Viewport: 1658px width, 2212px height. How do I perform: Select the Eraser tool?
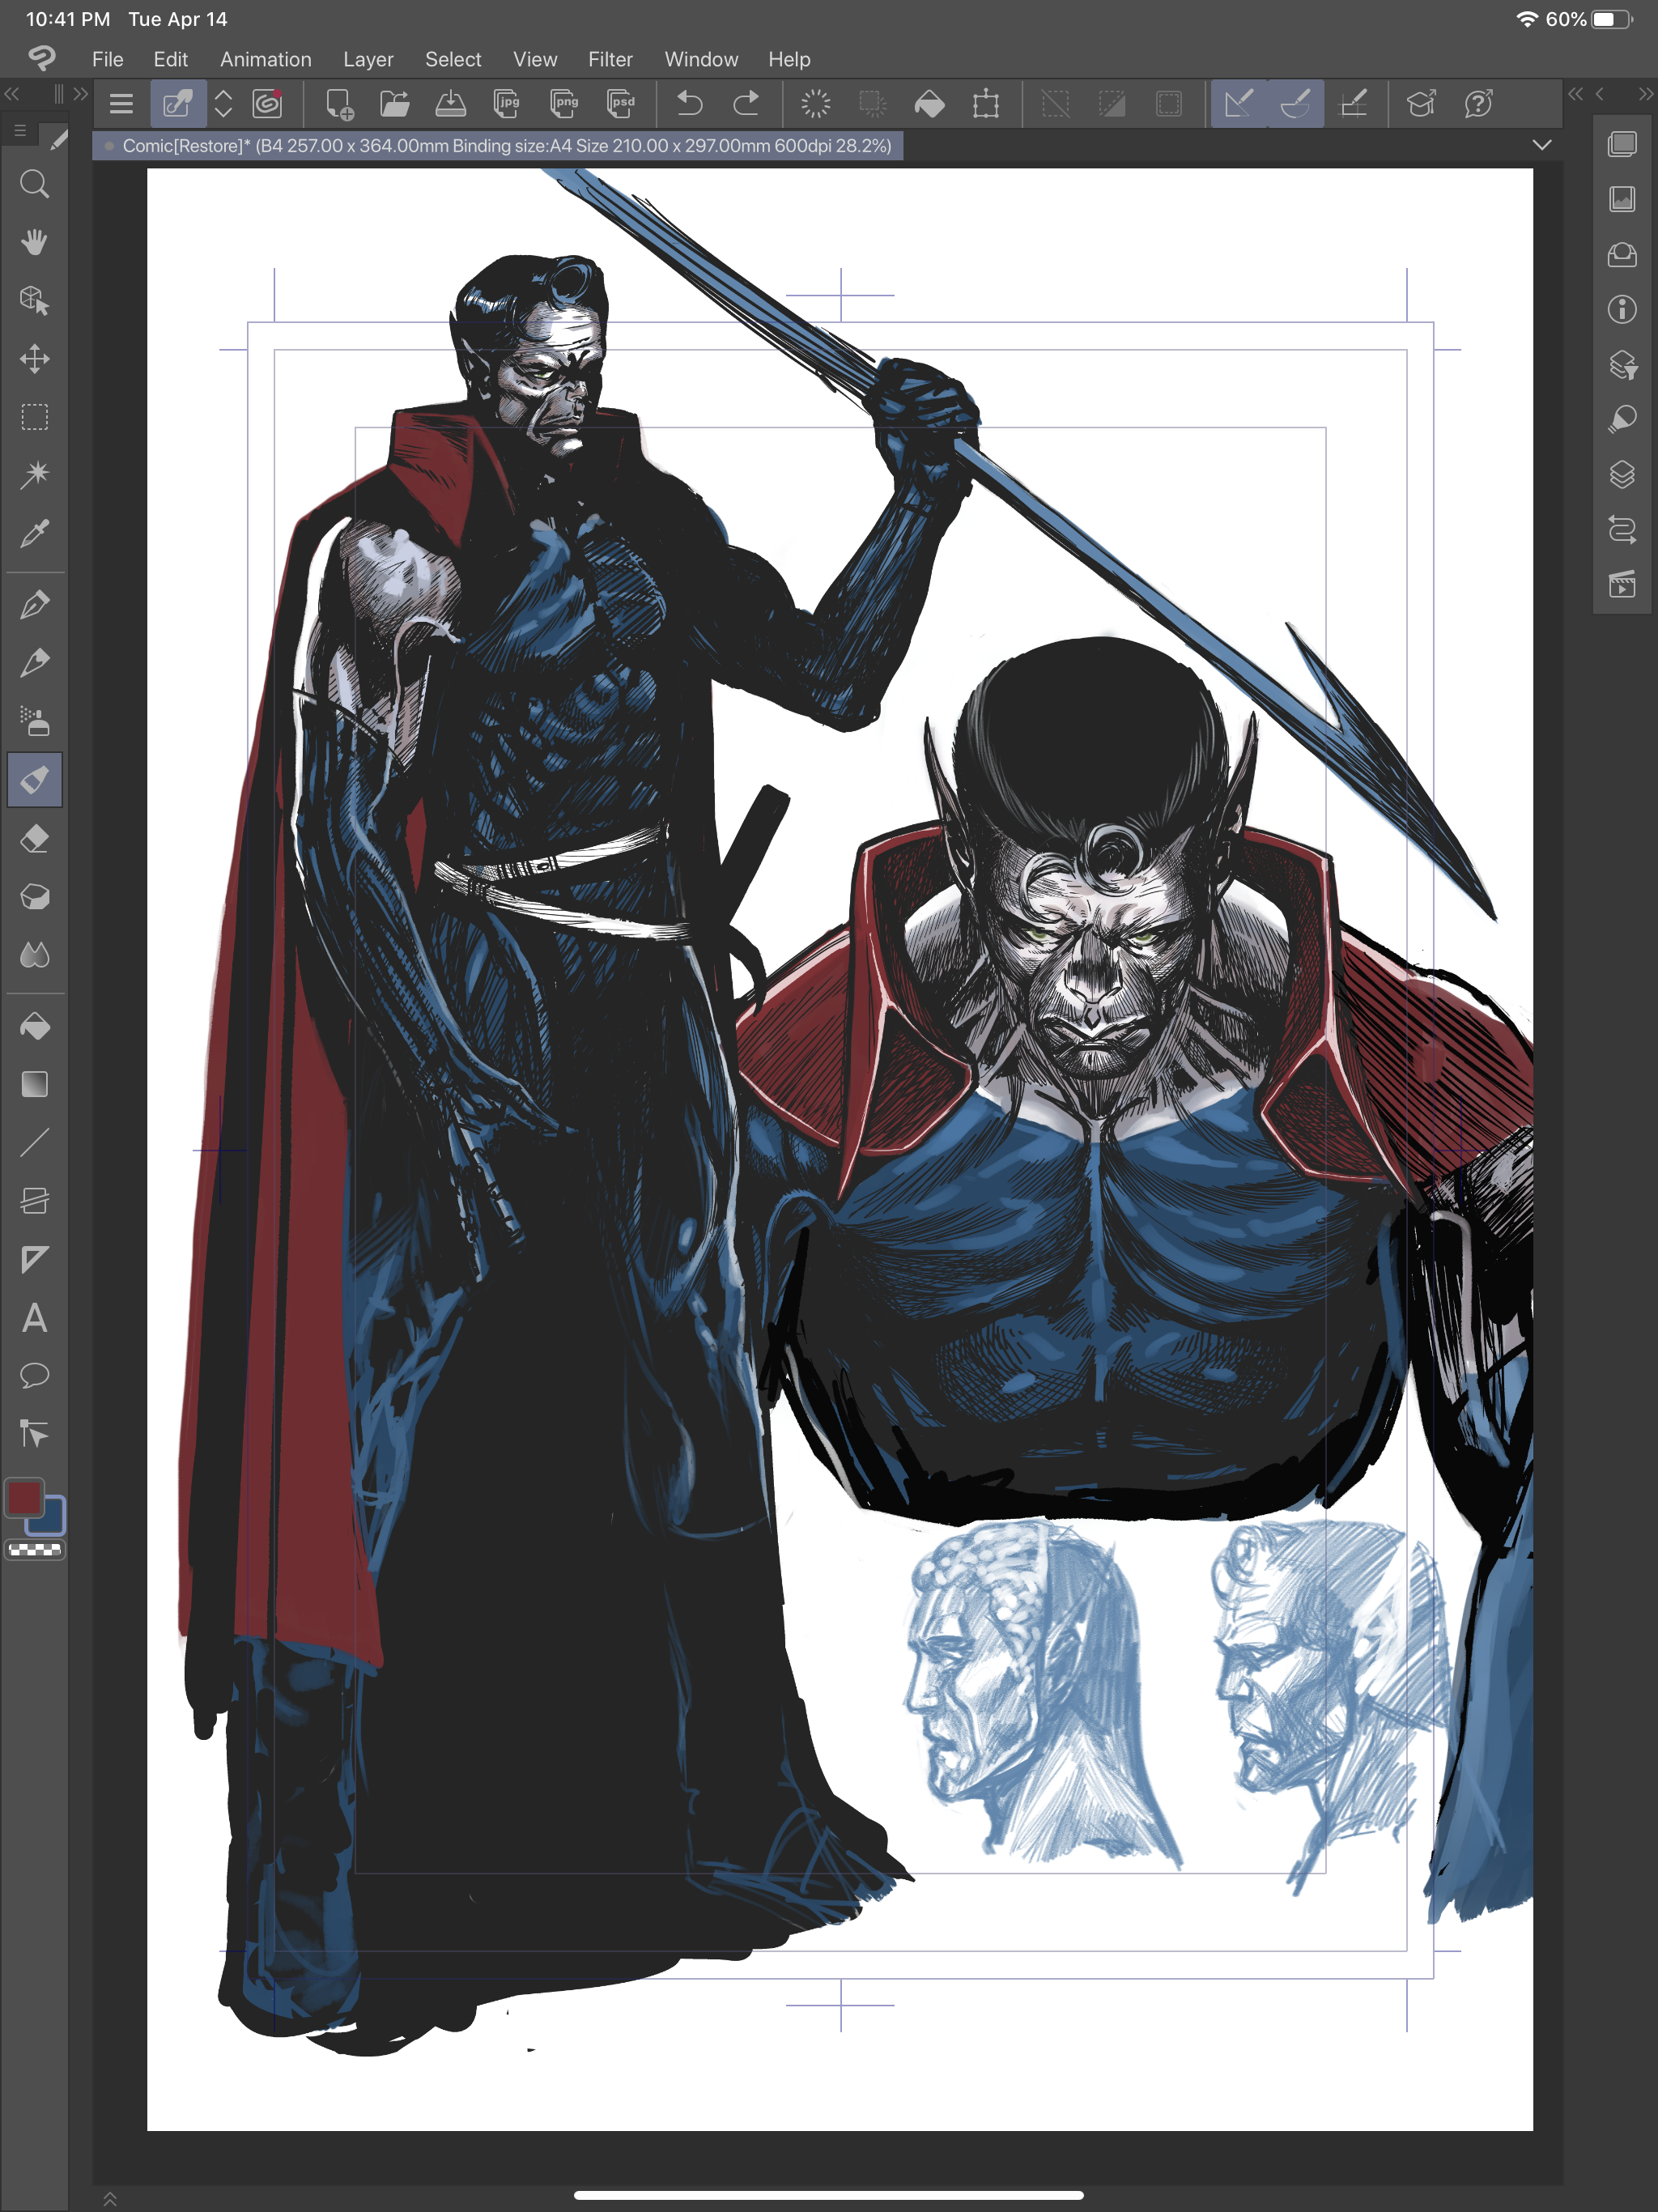click(34, 838)
